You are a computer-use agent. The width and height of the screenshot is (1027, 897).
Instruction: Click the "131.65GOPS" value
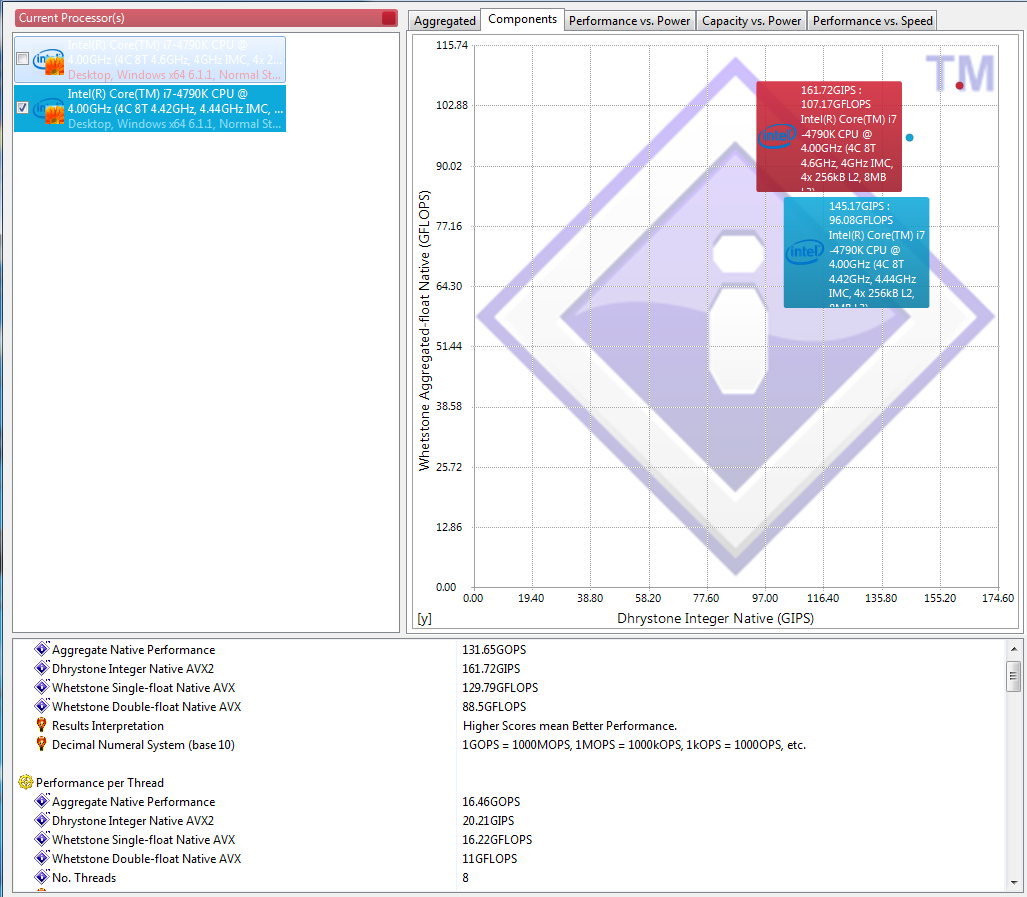pyautogui.click(x=495, y=650)
